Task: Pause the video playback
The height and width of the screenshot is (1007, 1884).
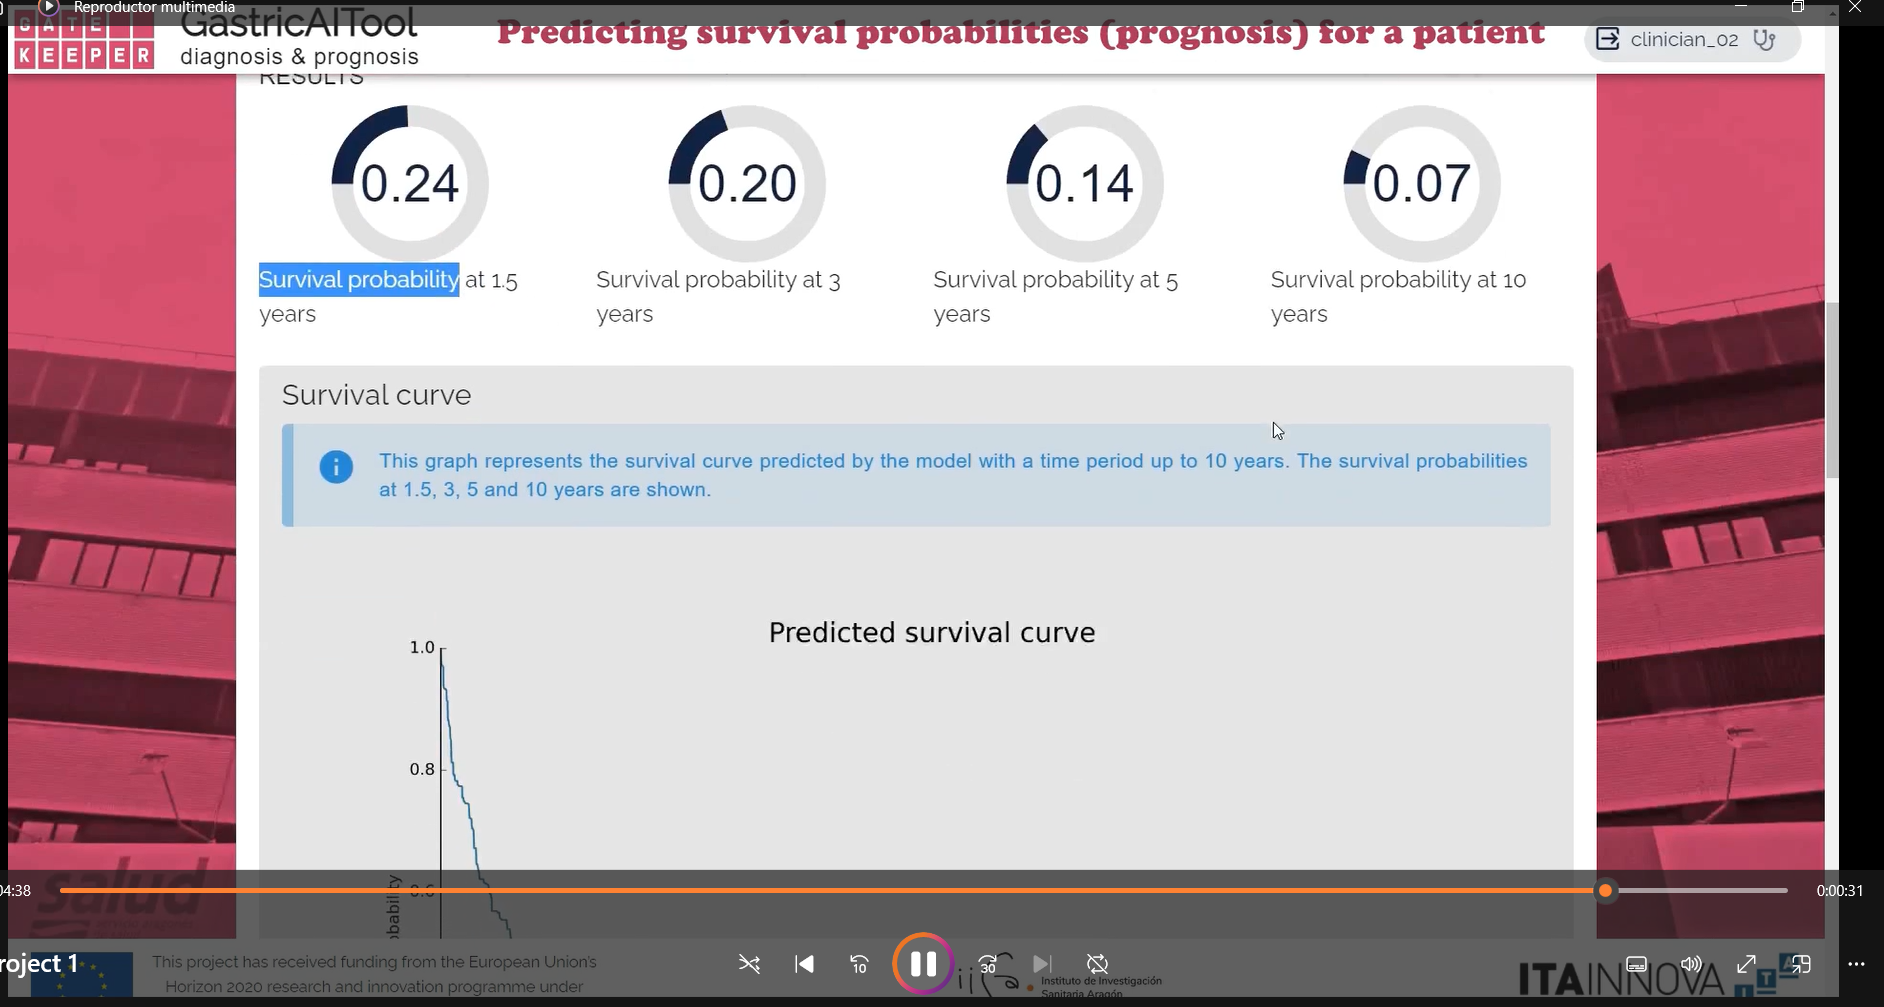Action: click(x=922, y=964)
